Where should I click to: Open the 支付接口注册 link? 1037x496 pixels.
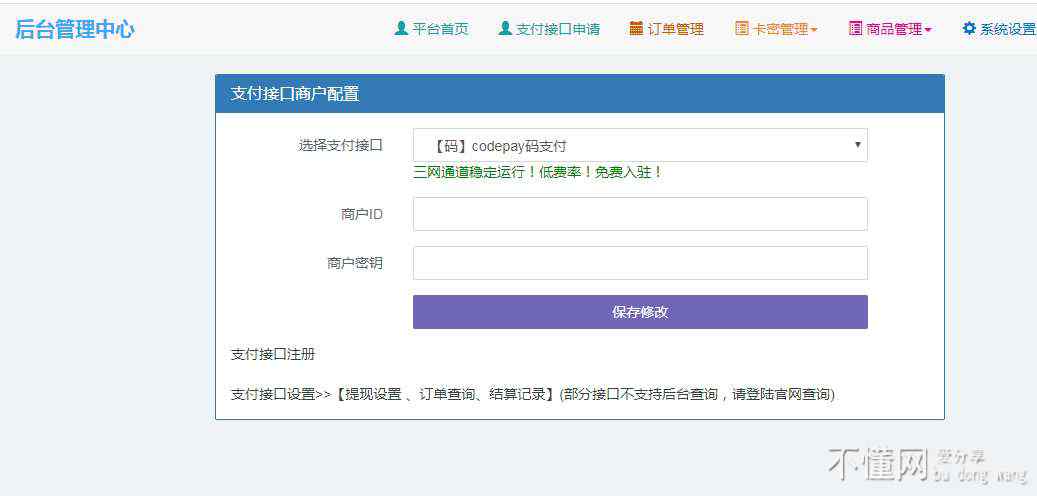[x=273, y=354]
